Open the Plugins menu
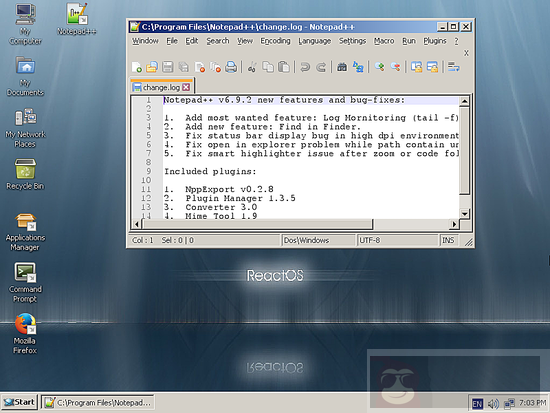This screenshot has width=550, height=413. tap(435, 41)
